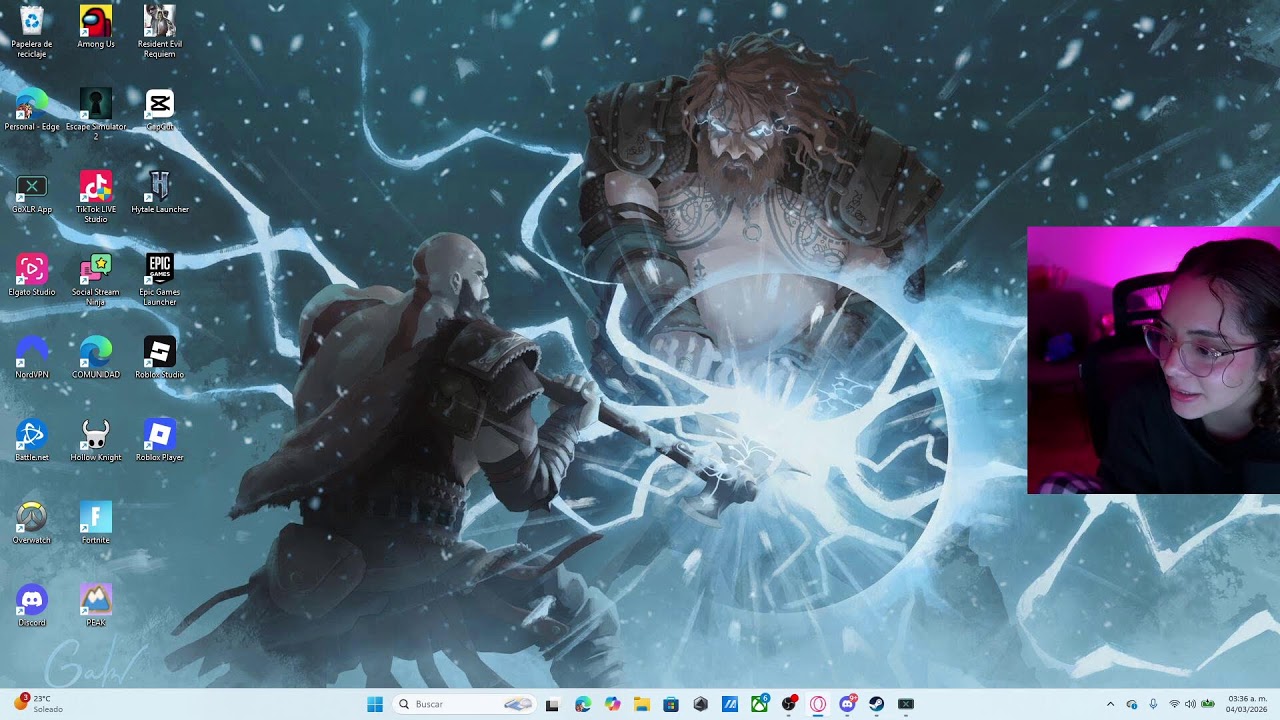Open Microsoft Store from the taskbar
This screenshot has width=1280, height=720.
tap(671, 704)
